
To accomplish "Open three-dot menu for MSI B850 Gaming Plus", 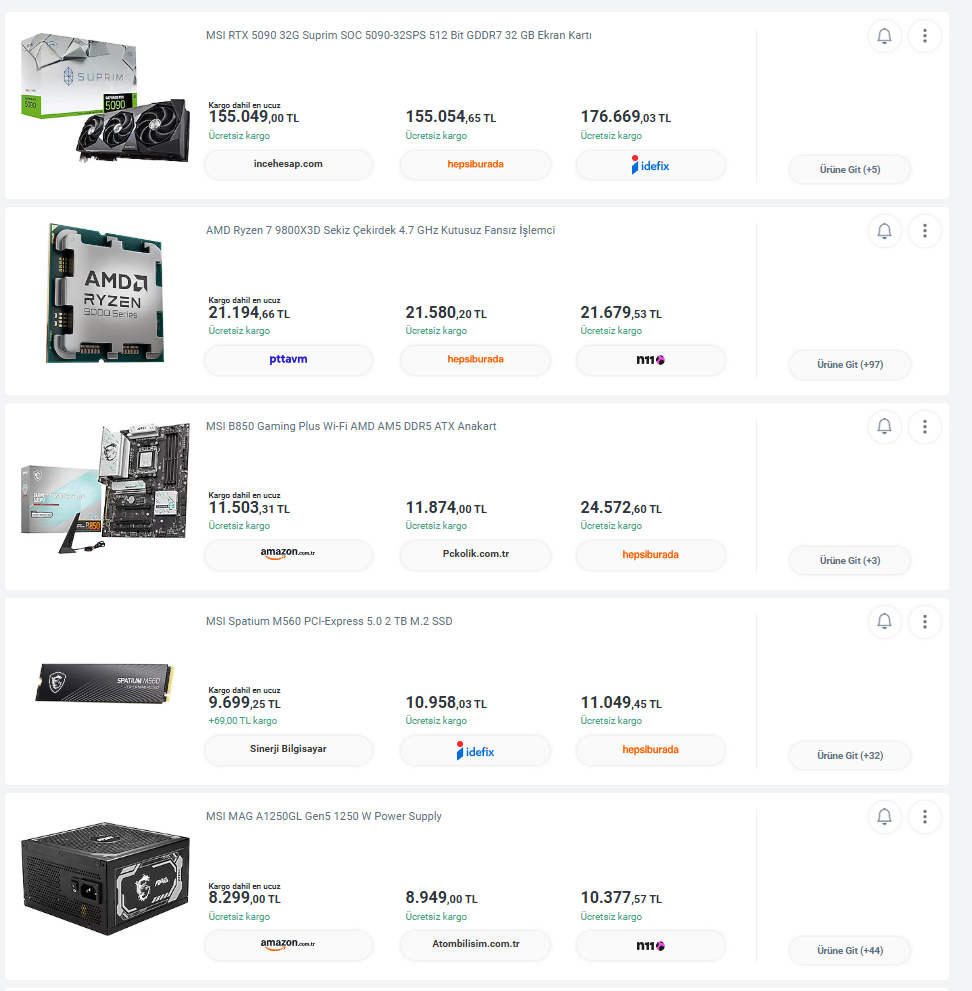I will [x=925, y=427].
